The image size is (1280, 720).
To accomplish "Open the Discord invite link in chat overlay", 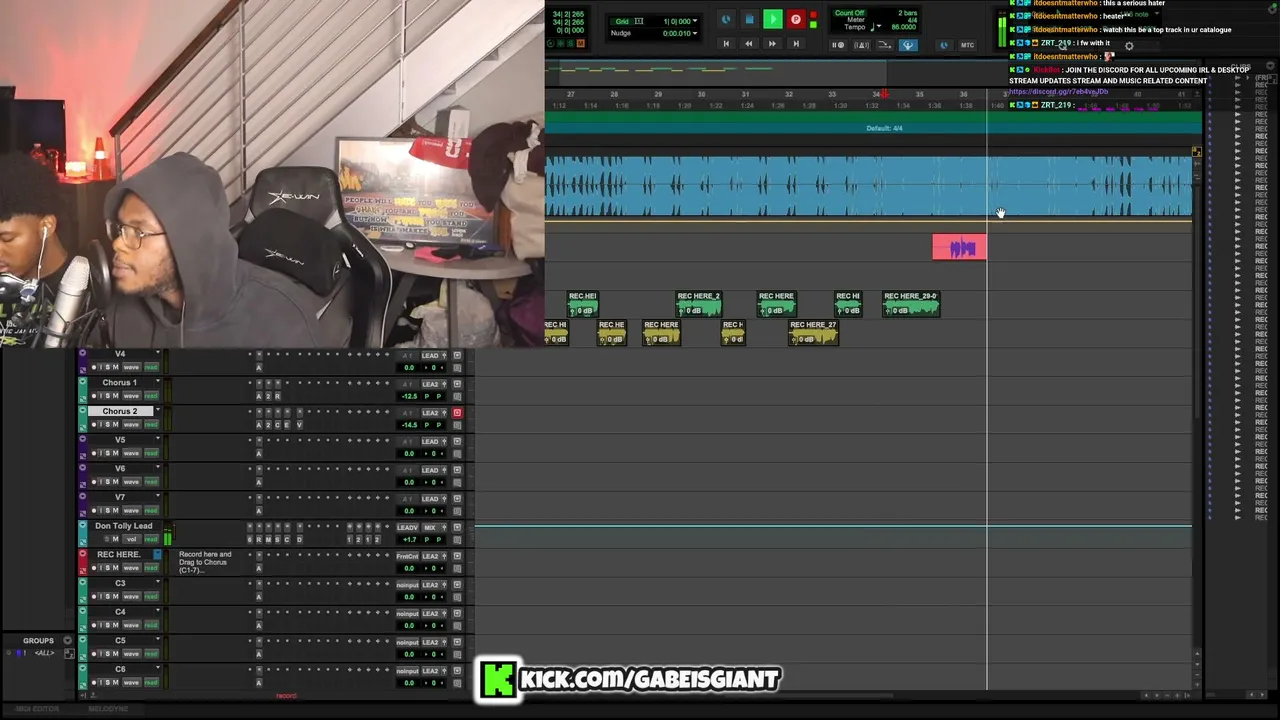I will pos(1058,92).
